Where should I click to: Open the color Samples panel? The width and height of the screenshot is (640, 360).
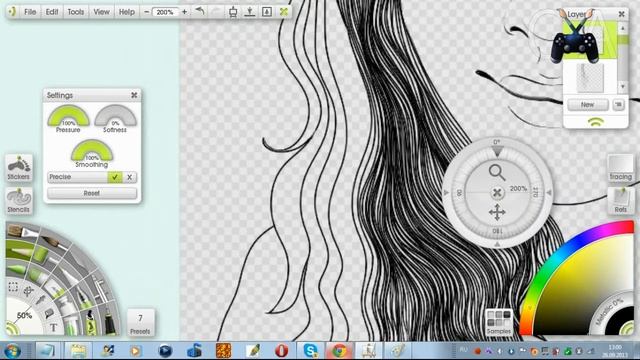(x=499, y=322)
